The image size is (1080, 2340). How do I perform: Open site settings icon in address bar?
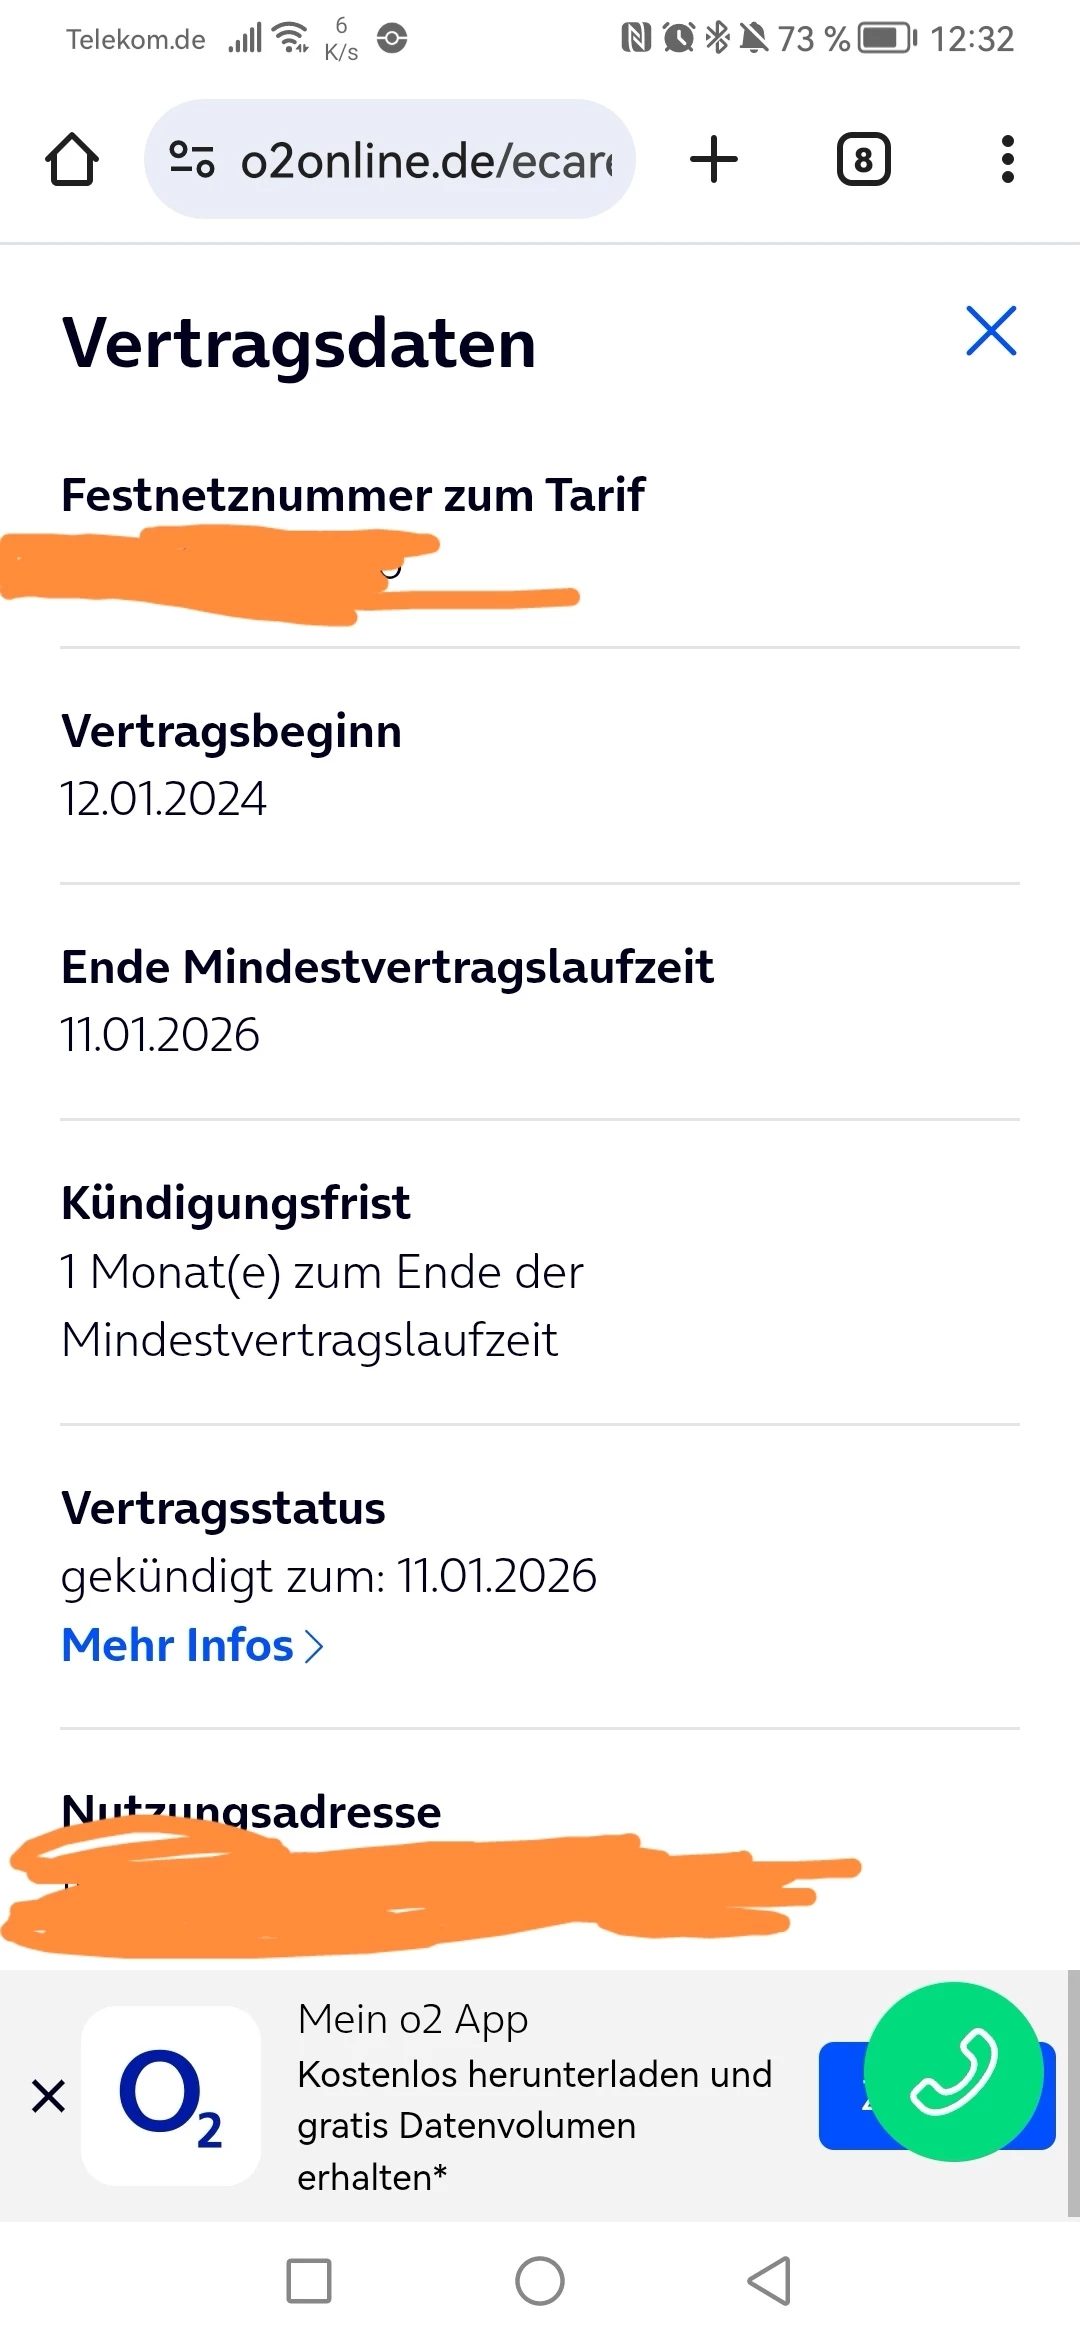tap(191, 160)
